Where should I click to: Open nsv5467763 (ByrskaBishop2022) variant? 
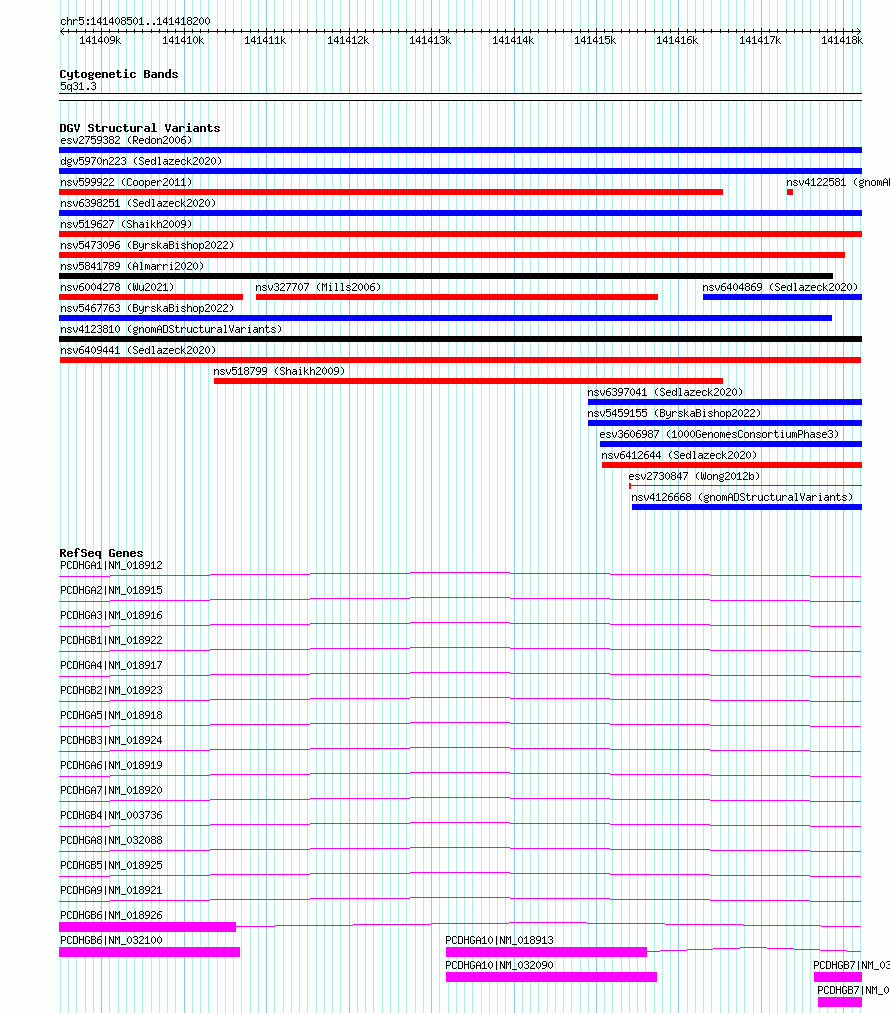(x=147, y=308)
